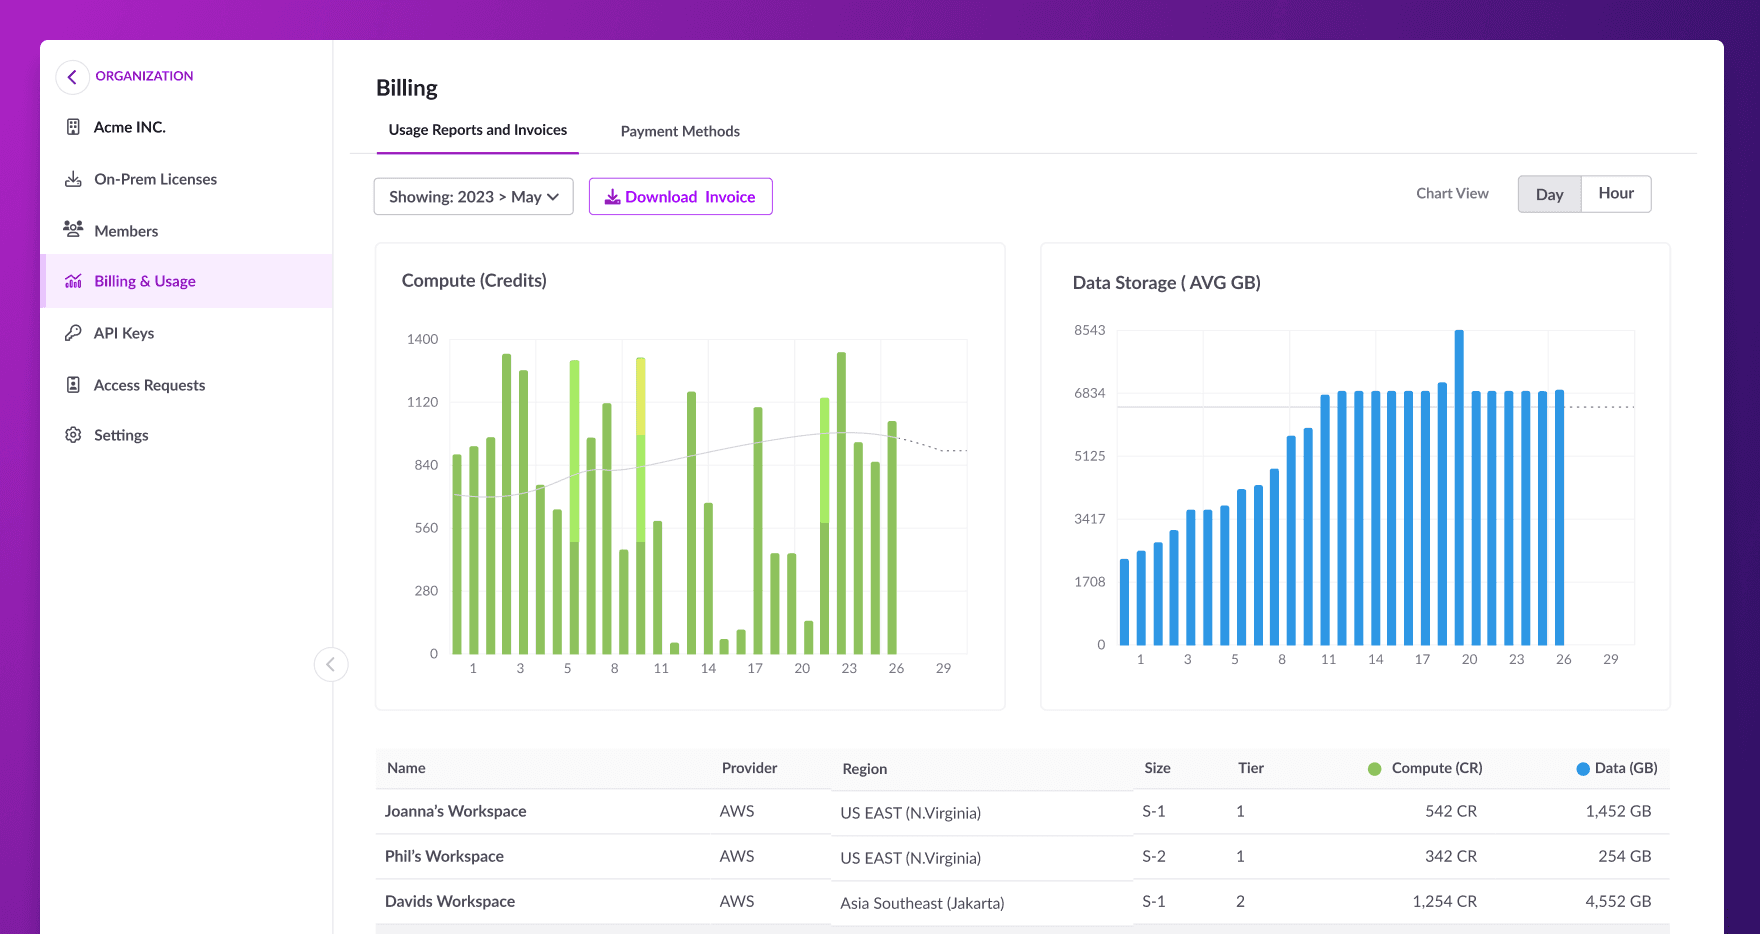Click the Acme INC. building icon

(73, 127)
